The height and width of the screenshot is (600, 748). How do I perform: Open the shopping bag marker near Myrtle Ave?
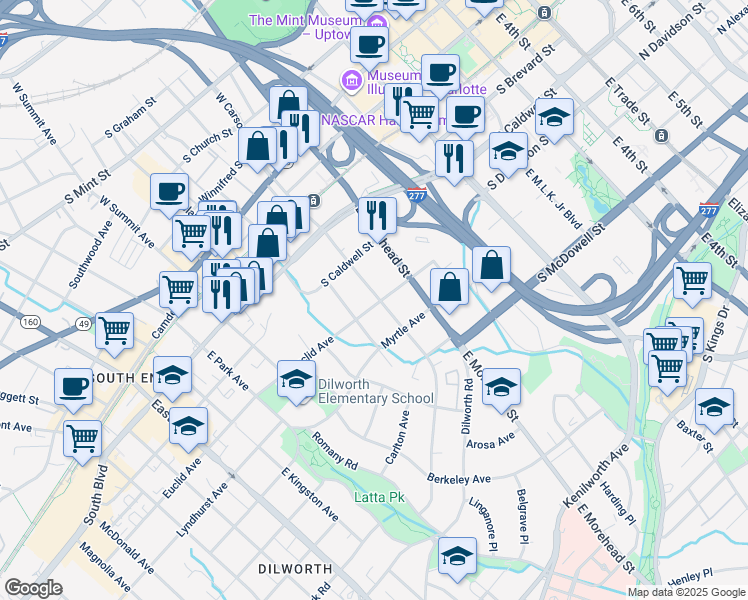(450, 287)
